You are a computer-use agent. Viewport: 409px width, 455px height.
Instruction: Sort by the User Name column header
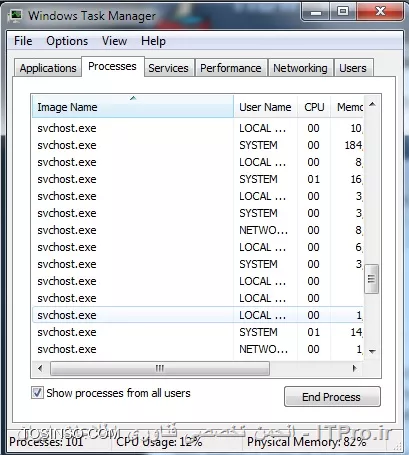[265, 107]
